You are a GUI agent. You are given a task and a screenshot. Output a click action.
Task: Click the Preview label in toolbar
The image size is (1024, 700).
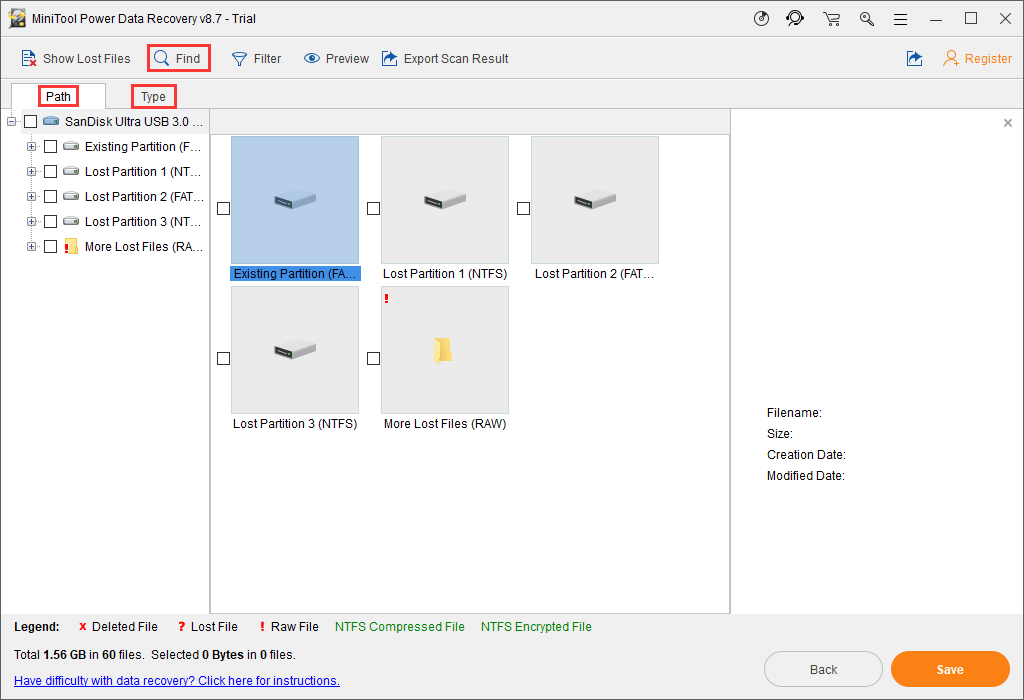(347, 59)
